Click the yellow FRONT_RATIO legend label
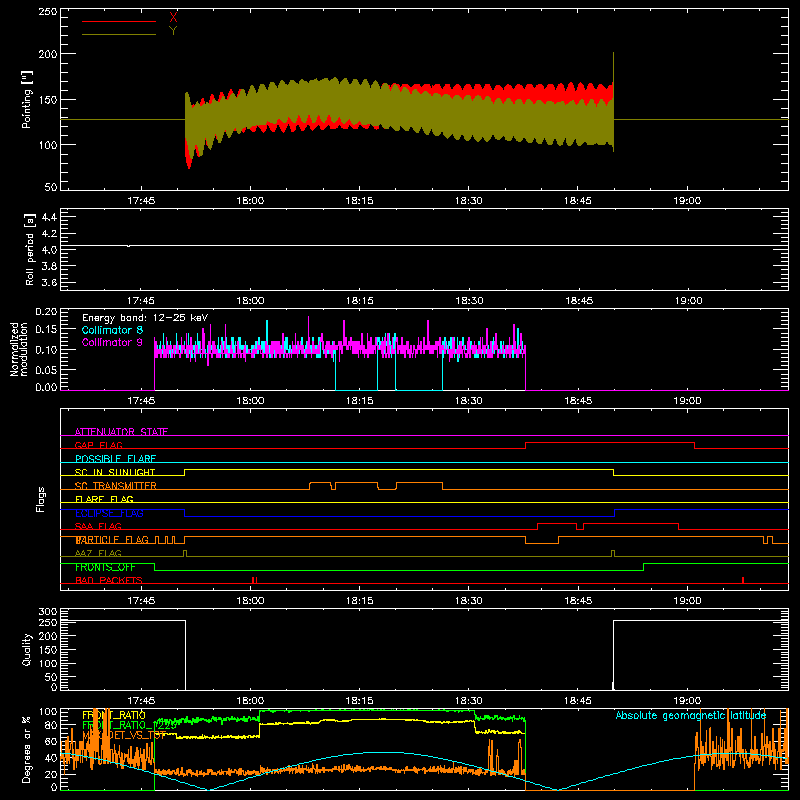Image resolution: width=800 pixels, height=800 pixels. tap(114, 715)
